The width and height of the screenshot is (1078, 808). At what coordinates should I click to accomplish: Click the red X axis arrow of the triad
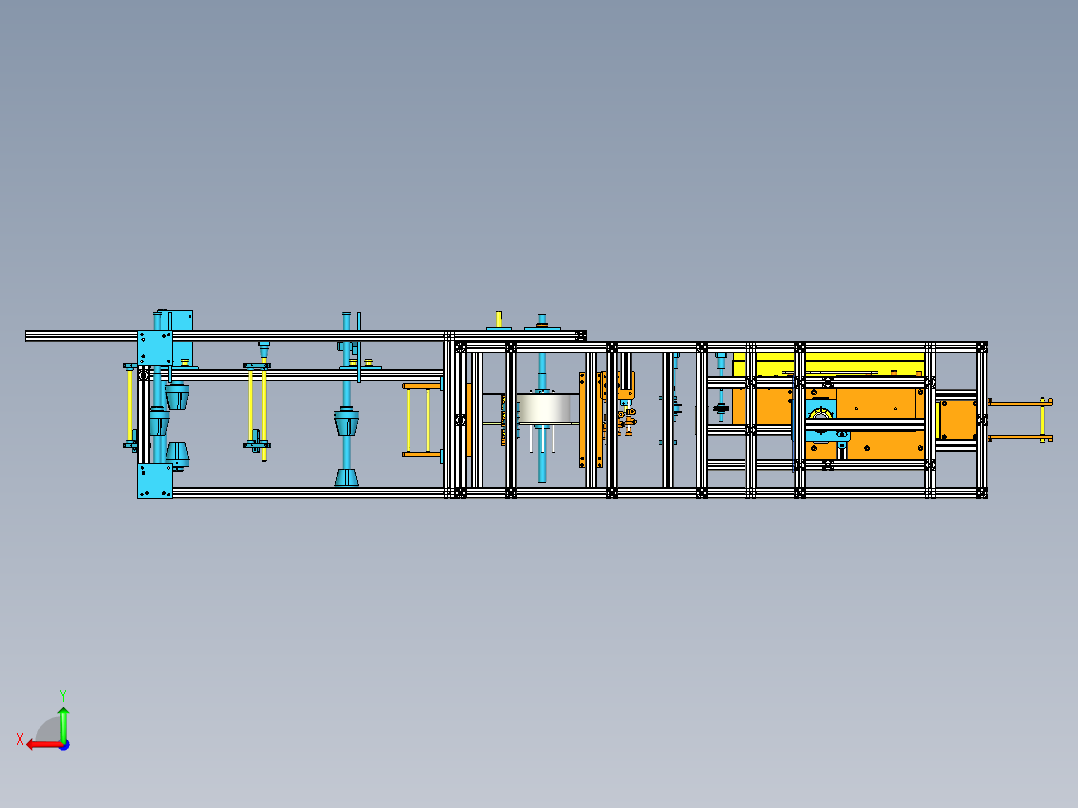(43, 745)
